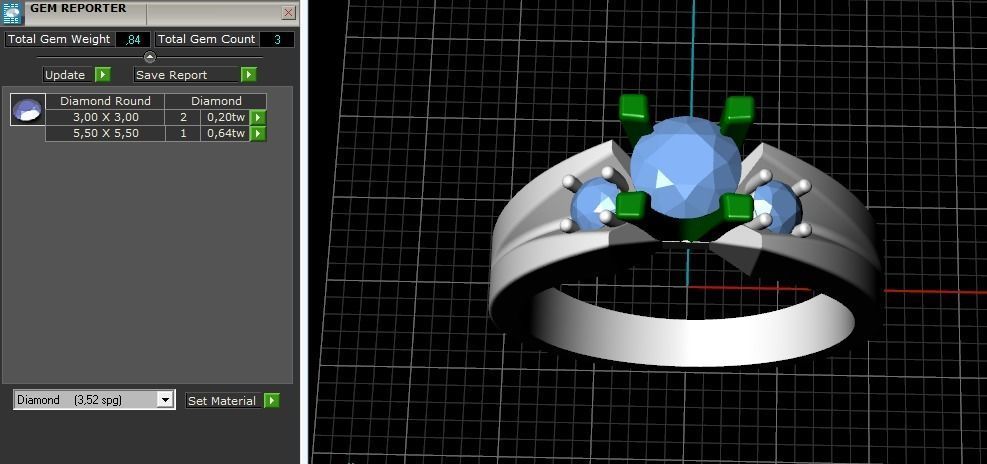Click the '0,64tw' weight cell
The image size is (987, 464).
click(225, 133)
